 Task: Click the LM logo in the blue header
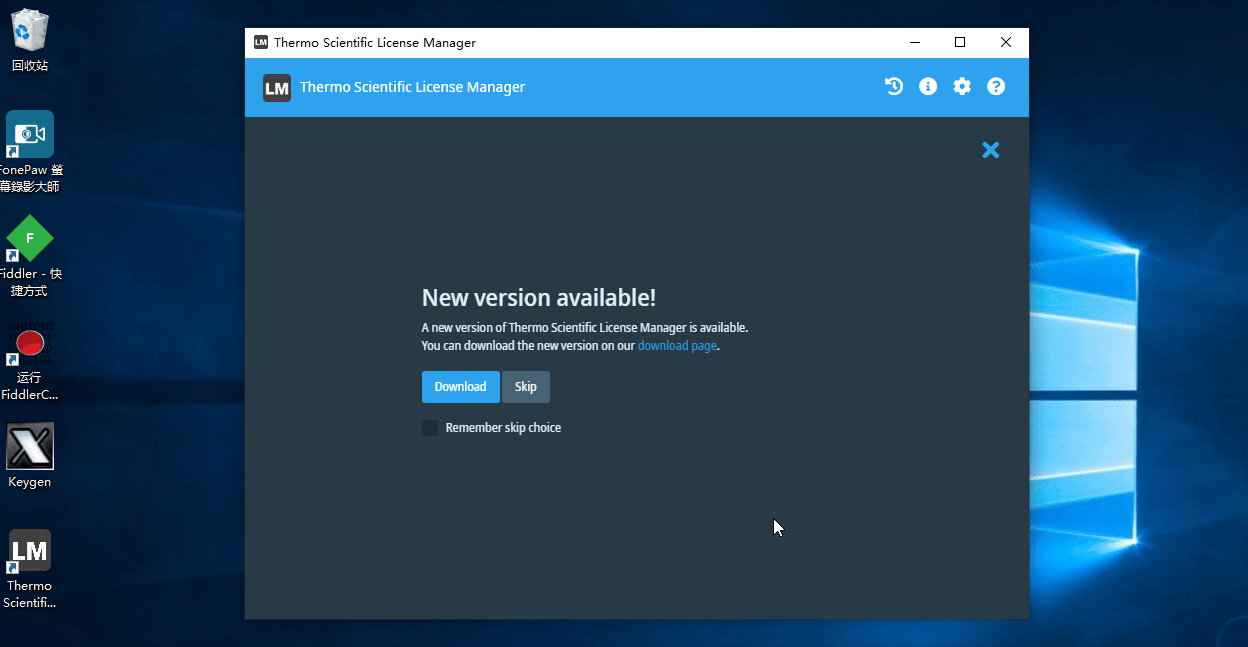(277, 88)
